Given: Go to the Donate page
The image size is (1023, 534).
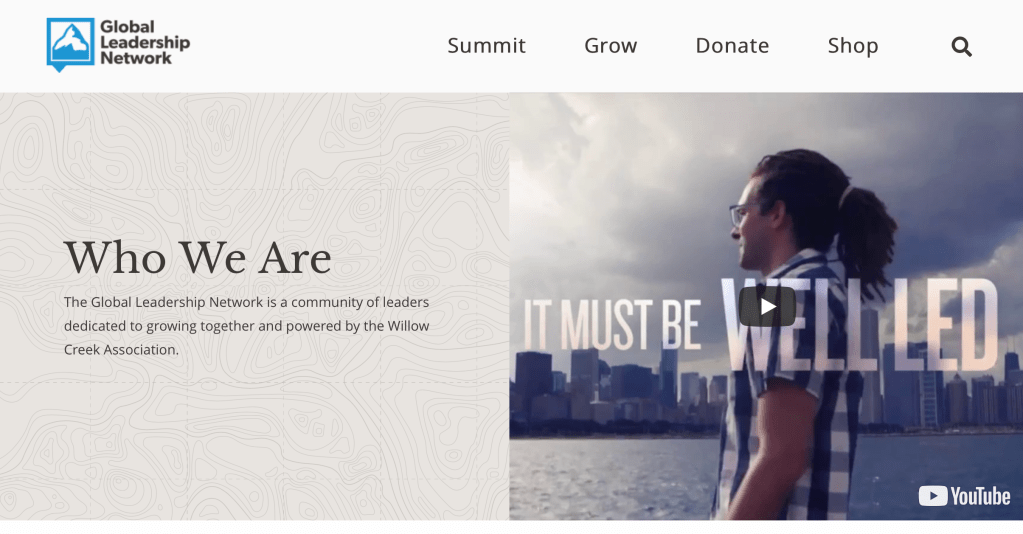Looking at the screenshot, I should pos(732,46).
